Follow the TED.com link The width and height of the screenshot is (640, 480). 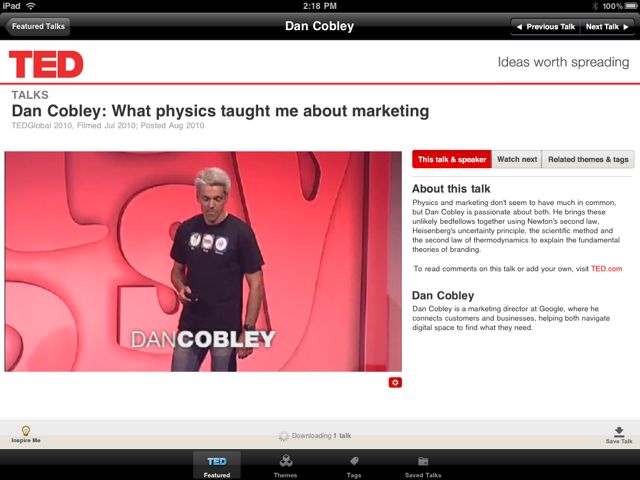(x=607, y=269)
